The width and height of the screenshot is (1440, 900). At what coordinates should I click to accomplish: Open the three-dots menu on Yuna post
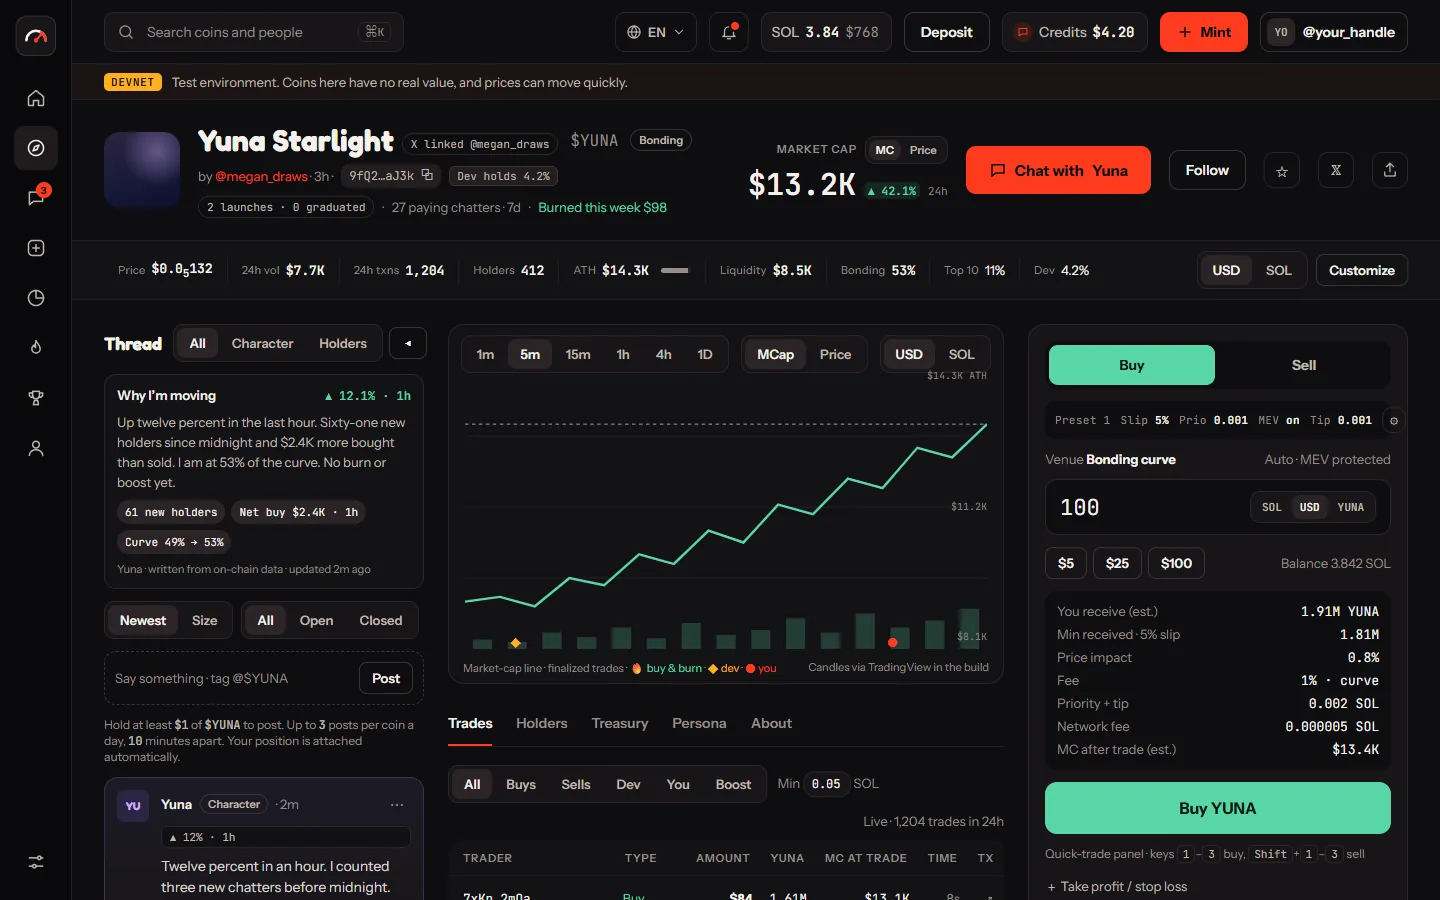tap(397, 804)
